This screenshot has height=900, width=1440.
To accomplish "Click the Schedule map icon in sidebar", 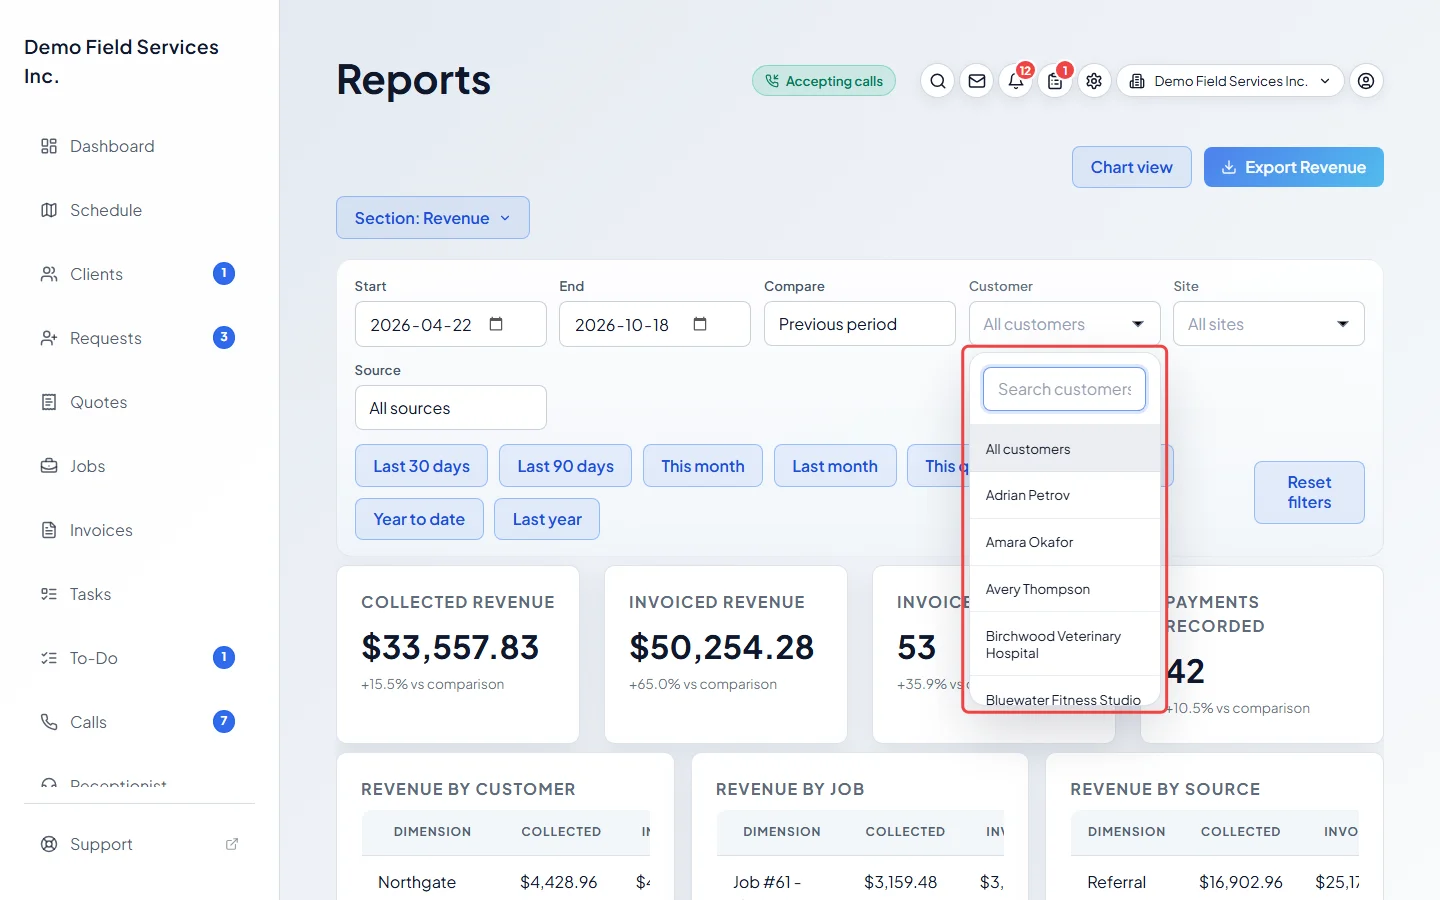I will [x=49, y=210].
